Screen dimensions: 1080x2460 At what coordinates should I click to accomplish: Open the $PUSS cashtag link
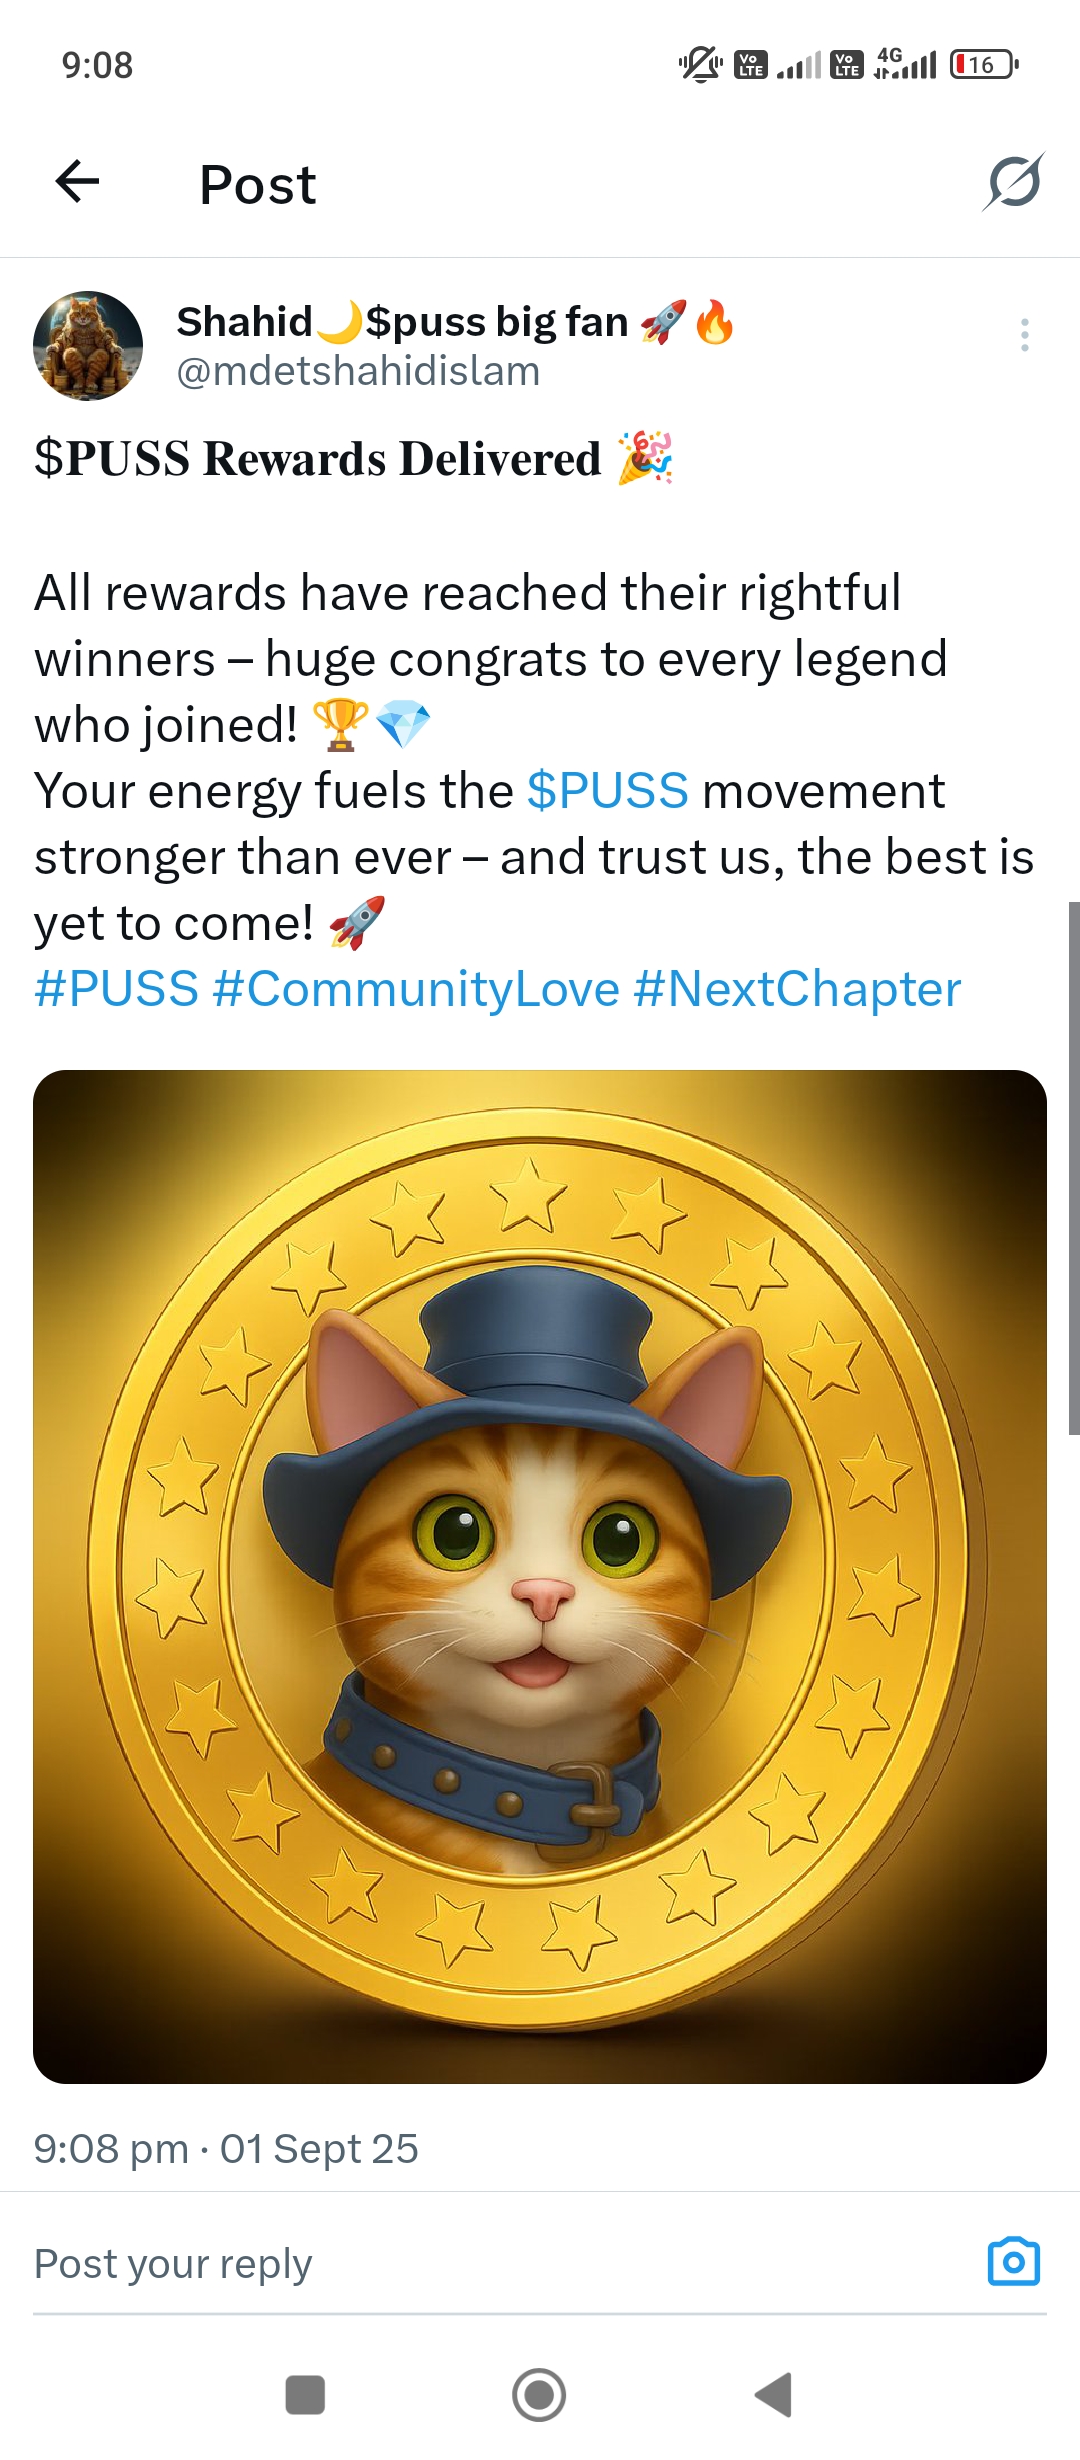pyautogui.click(x=607, y=791)
